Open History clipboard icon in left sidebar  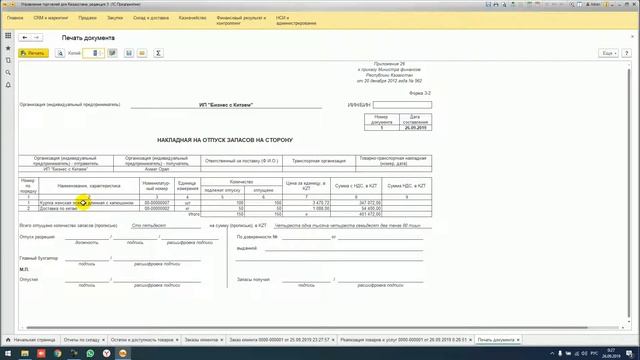click(8, 60)
